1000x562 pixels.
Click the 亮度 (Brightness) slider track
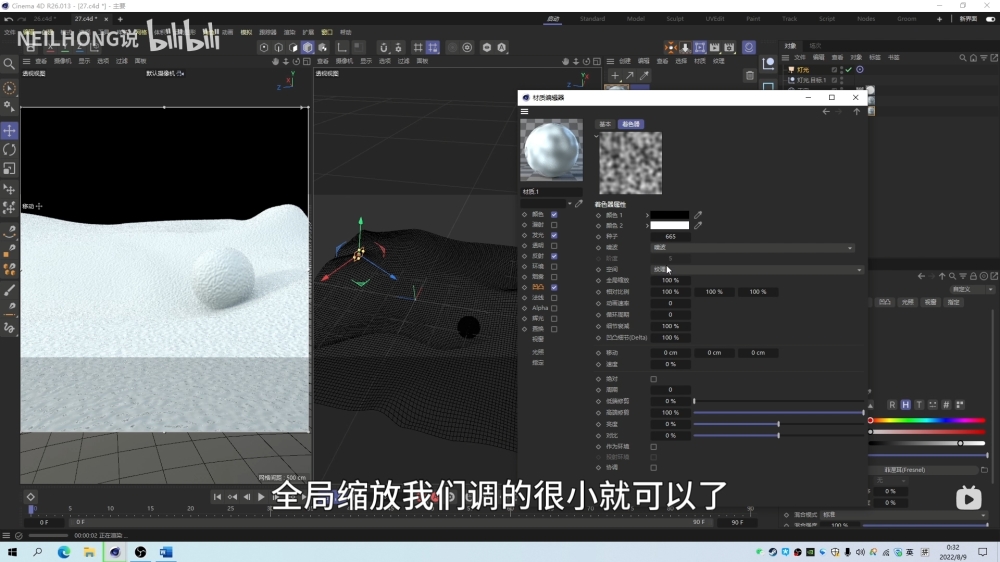[x=778, y=424]
